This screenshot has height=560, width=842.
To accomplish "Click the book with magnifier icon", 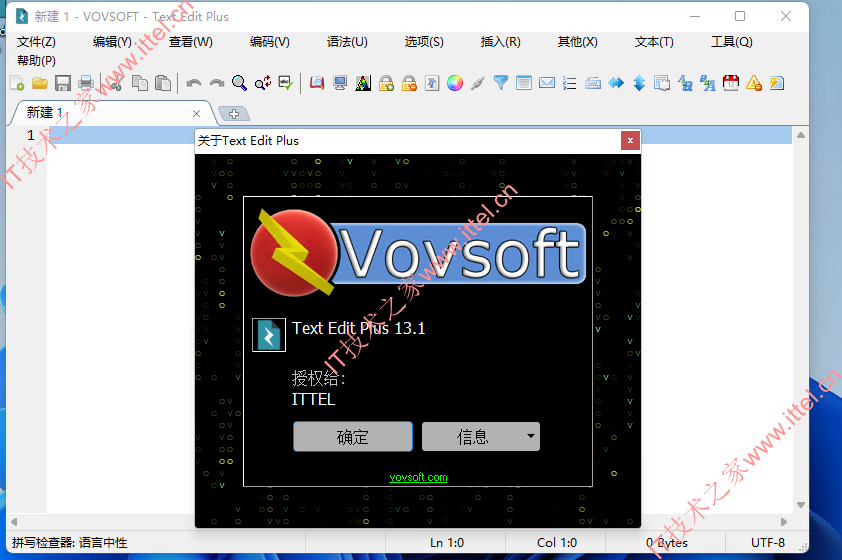I will tap(317, 83).
